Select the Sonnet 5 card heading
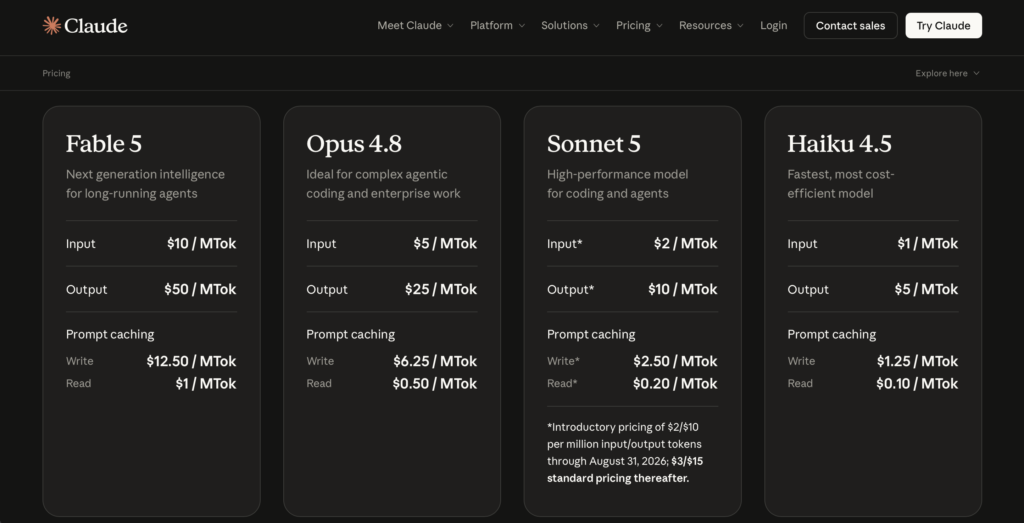The width and height of the screenshot is (1024, 523). 594,144
